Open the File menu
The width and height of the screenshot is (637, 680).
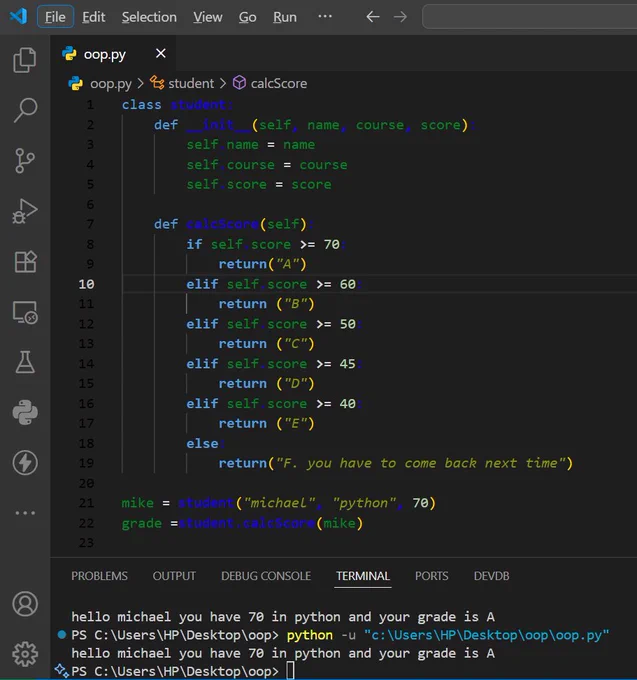point(55,17)
